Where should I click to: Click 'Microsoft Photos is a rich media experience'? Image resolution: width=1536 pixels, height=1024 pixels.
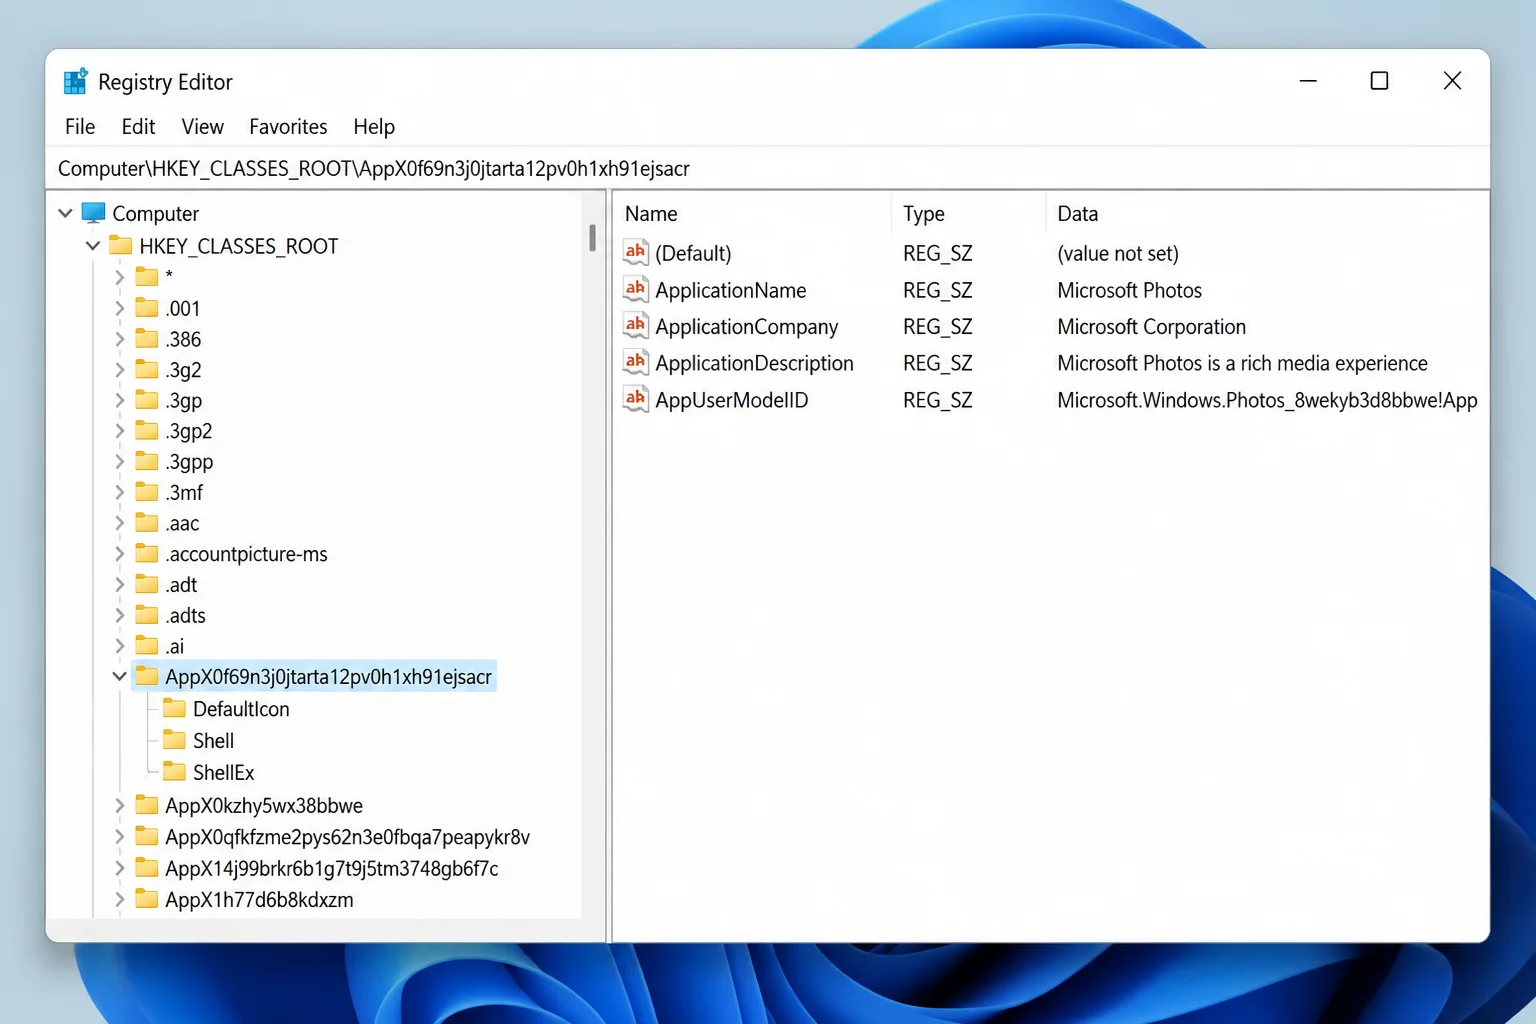click(1242, 363)
